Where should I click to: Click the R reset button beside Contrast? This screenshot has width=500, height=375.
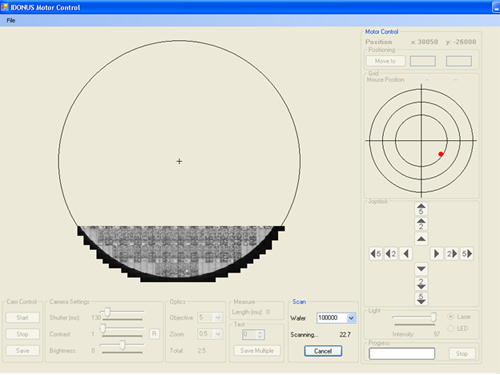click(154, 334)
